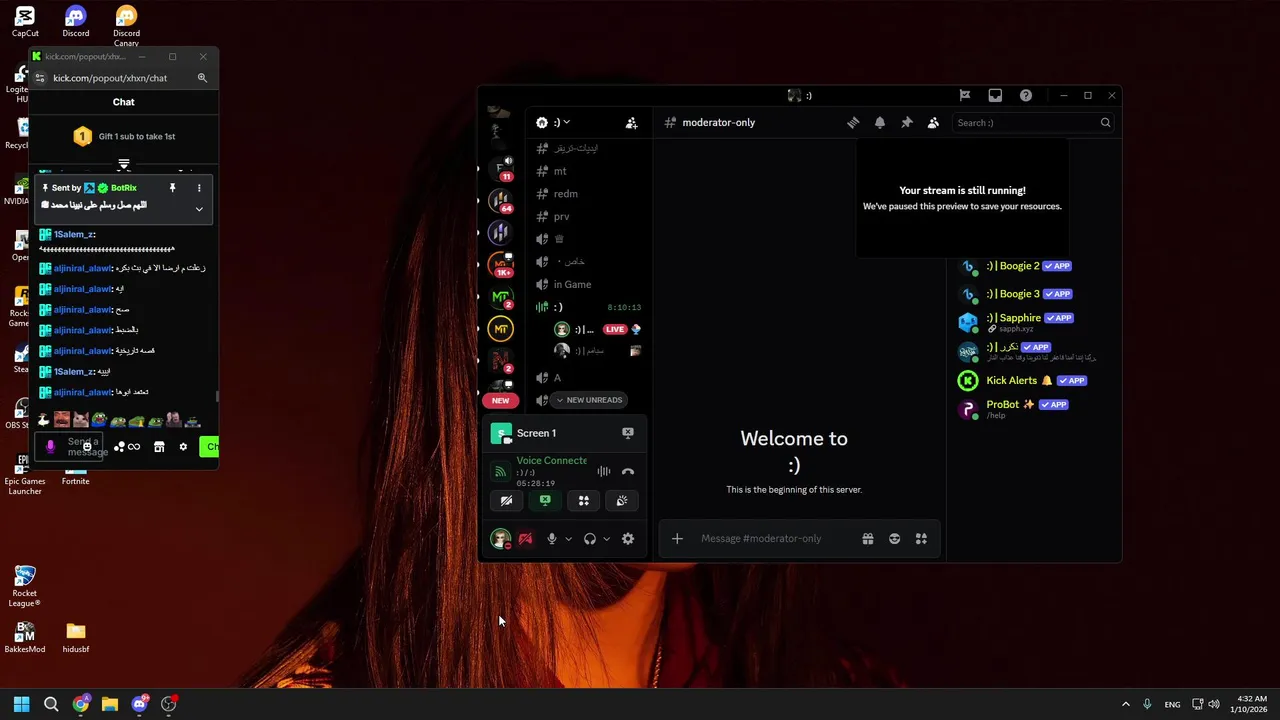Open the gift icon in message bar
The height and width of the screenshot is (720, 1280).
click(x=868, y=539)
